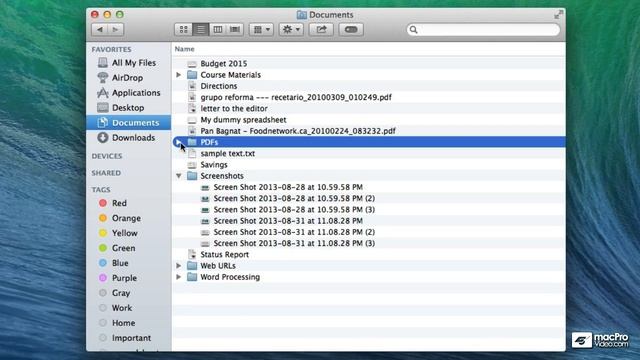Go forward with the forward arrow
640x360 pixels.
[116, 29]
